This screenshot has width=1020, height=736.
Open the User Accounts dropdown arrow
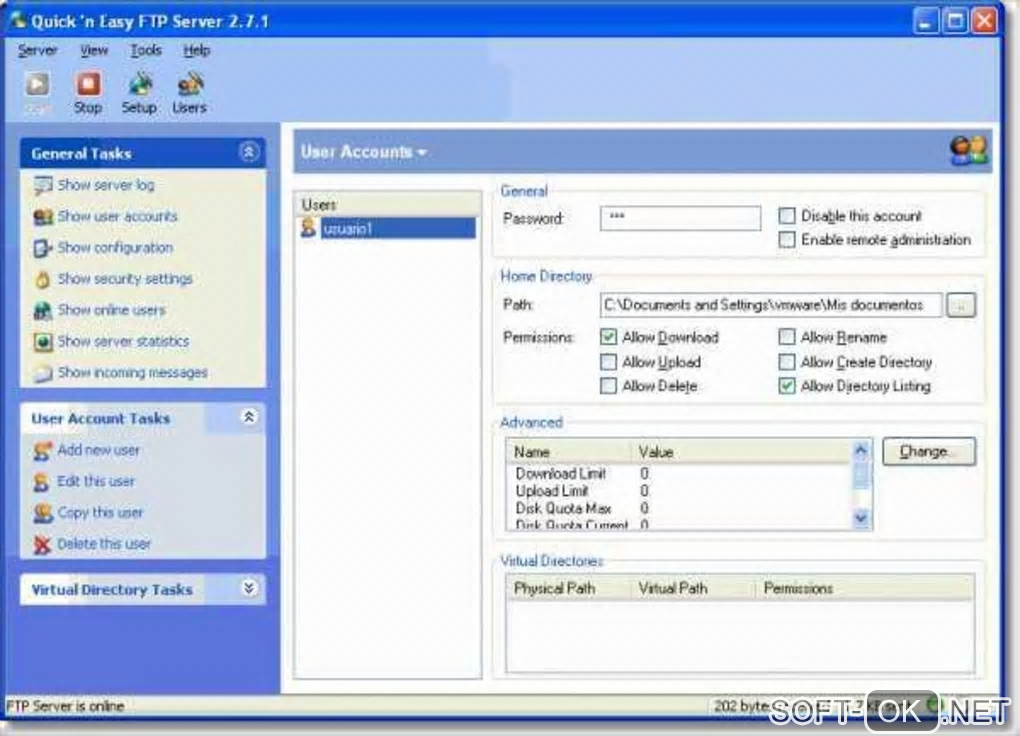point(422,152)
